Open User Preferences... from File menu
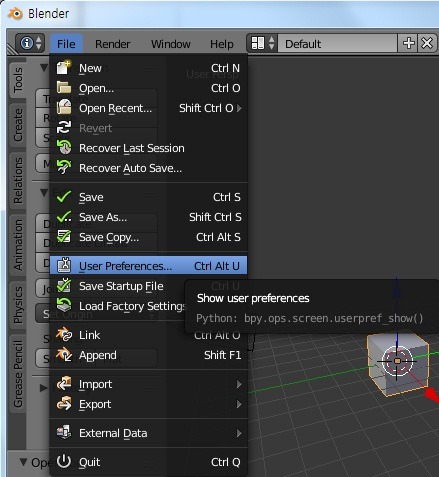Screen dimensions: 439x477 pos(149,266)
